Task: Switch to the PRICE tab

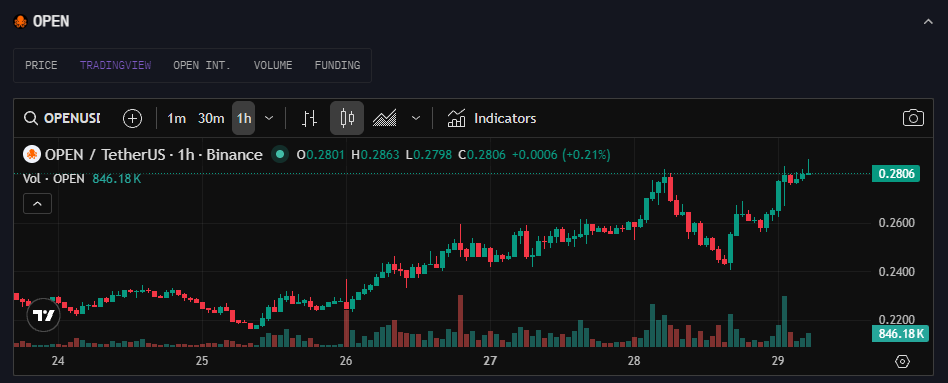Action: click(x=41, y=65)
